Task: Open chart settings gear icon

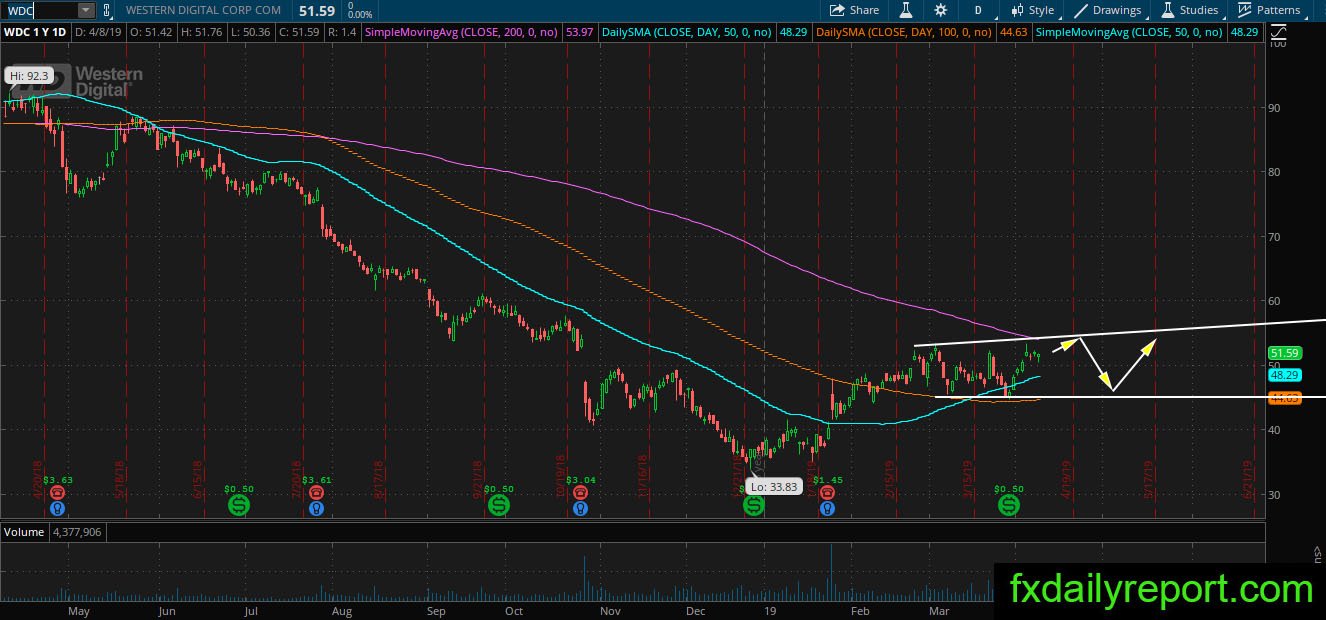Action: point(940,10)
